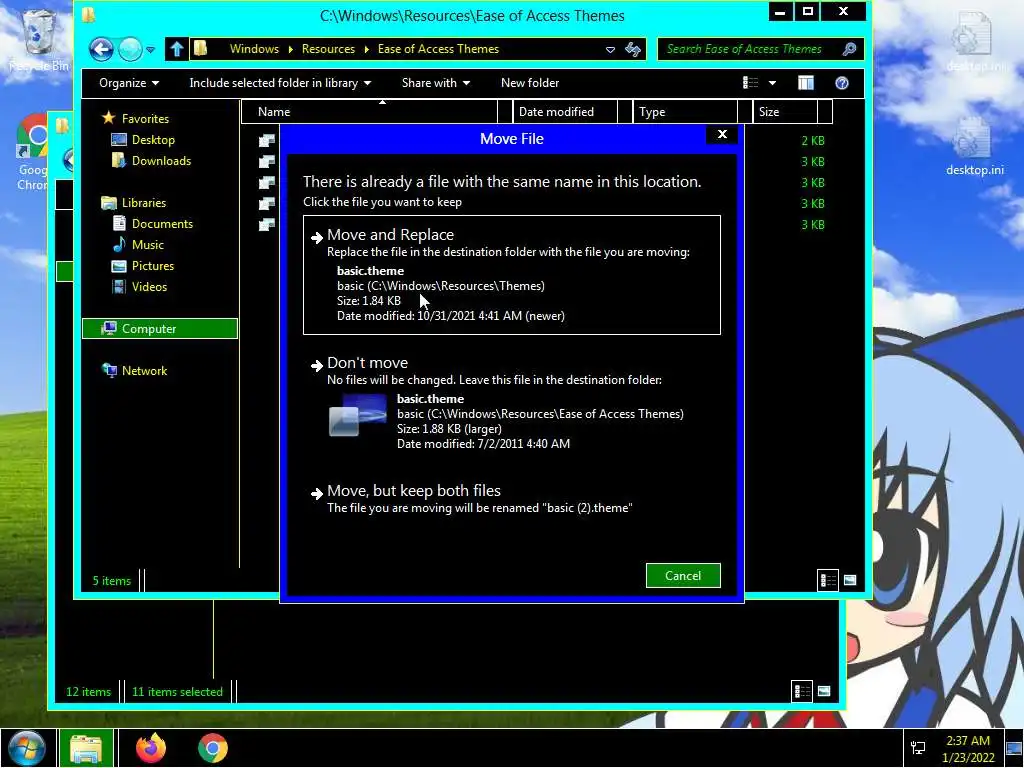Toggle the preview pane icon

(x=806, y=83)
